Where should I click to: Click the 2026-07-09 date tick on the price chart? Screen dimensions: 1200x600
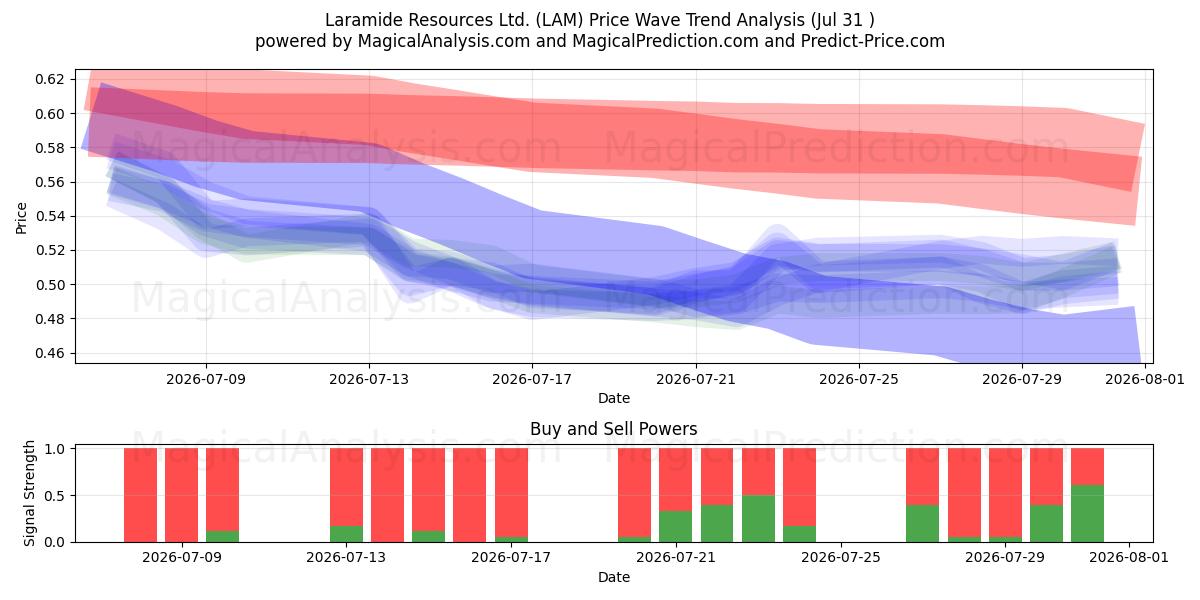click(x=206, y=378)
